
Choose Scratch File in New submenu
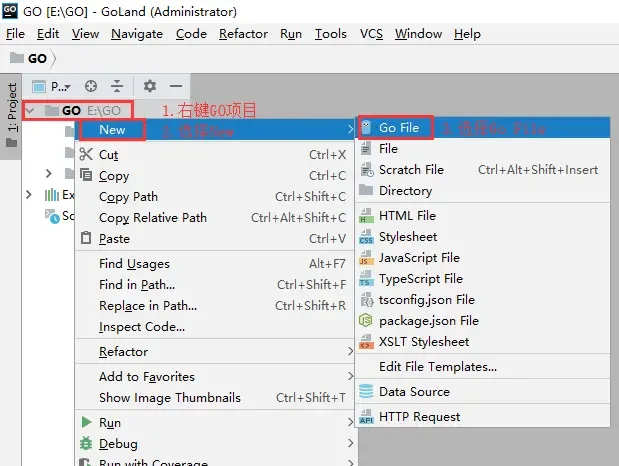(483, 169)
